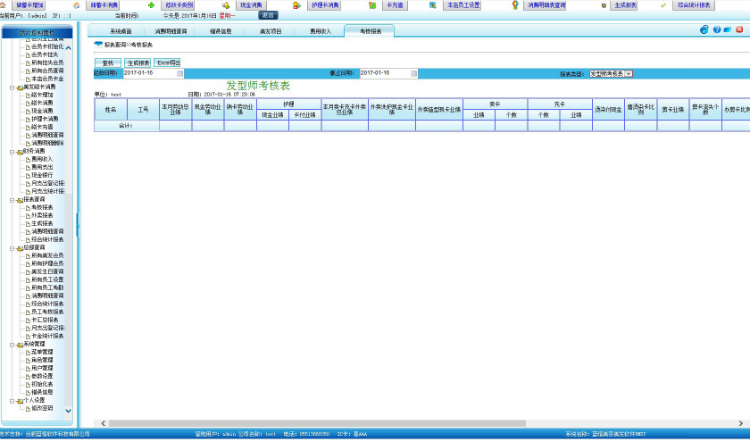Click horizontal scrollbar left arrow
Image resolution: width=750 pixels, height=440 pixels.
click(103, 423)
